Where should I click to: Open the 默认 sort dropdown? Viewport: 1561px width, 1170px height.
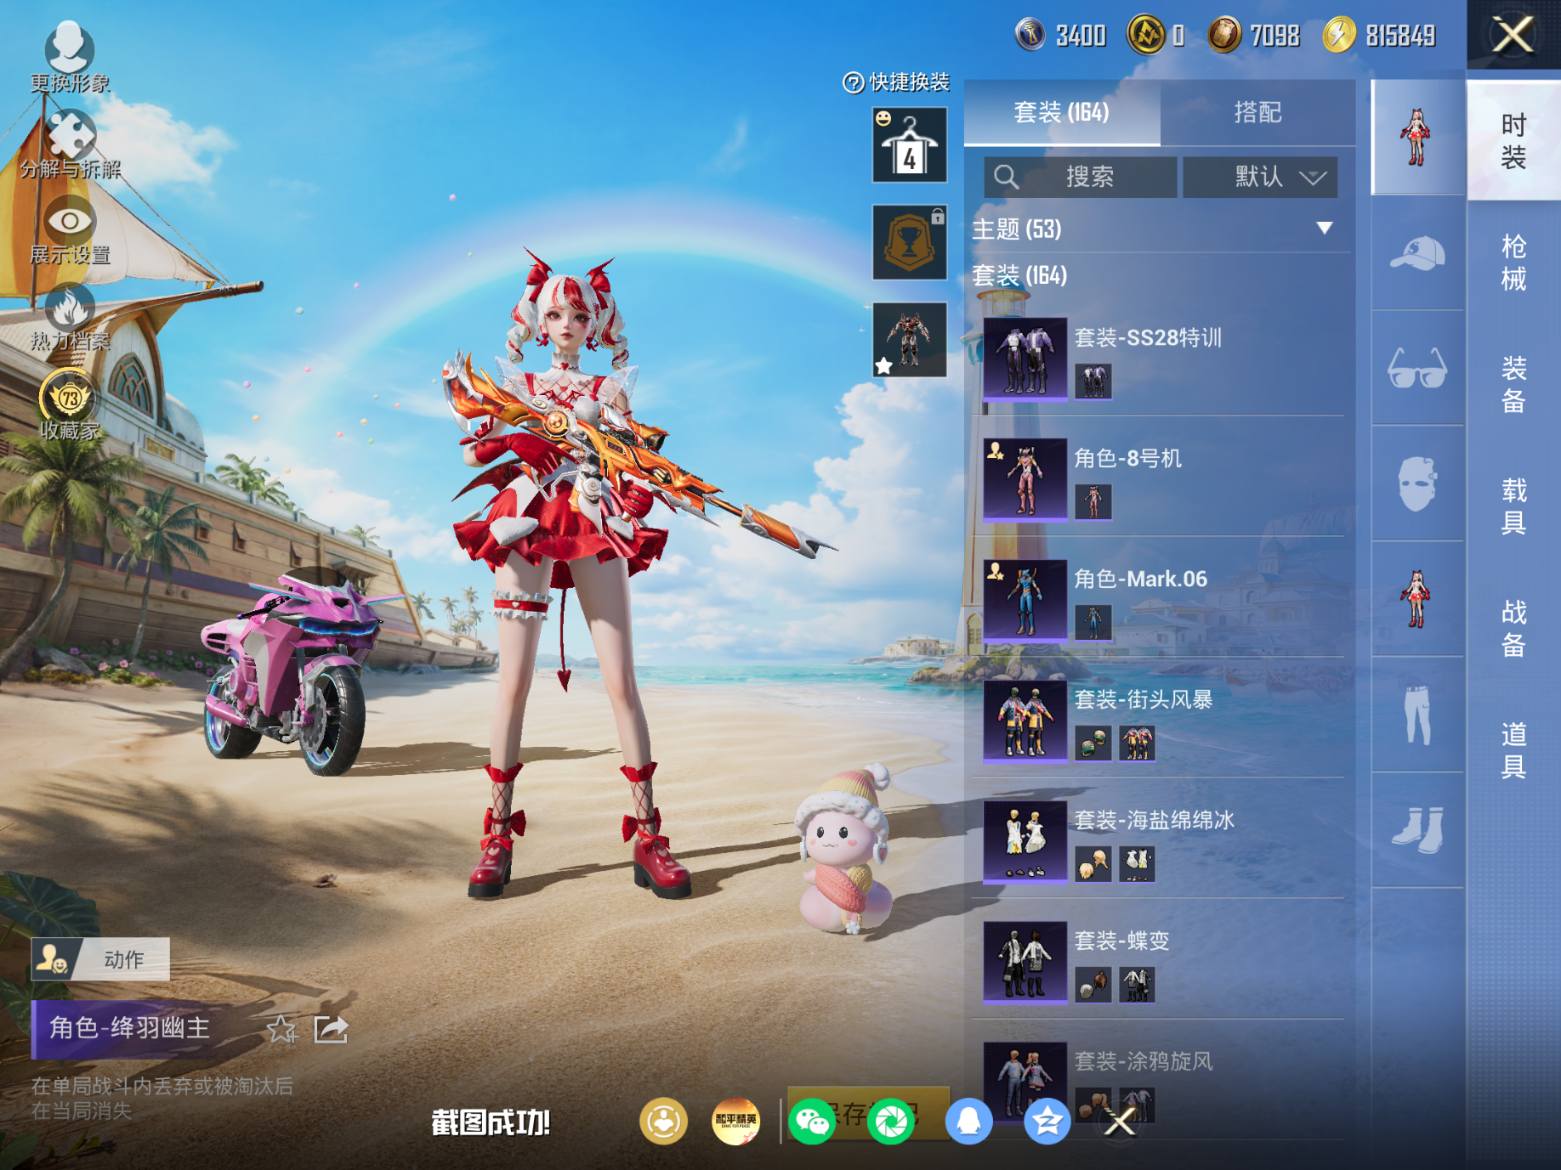point(1260,177)
